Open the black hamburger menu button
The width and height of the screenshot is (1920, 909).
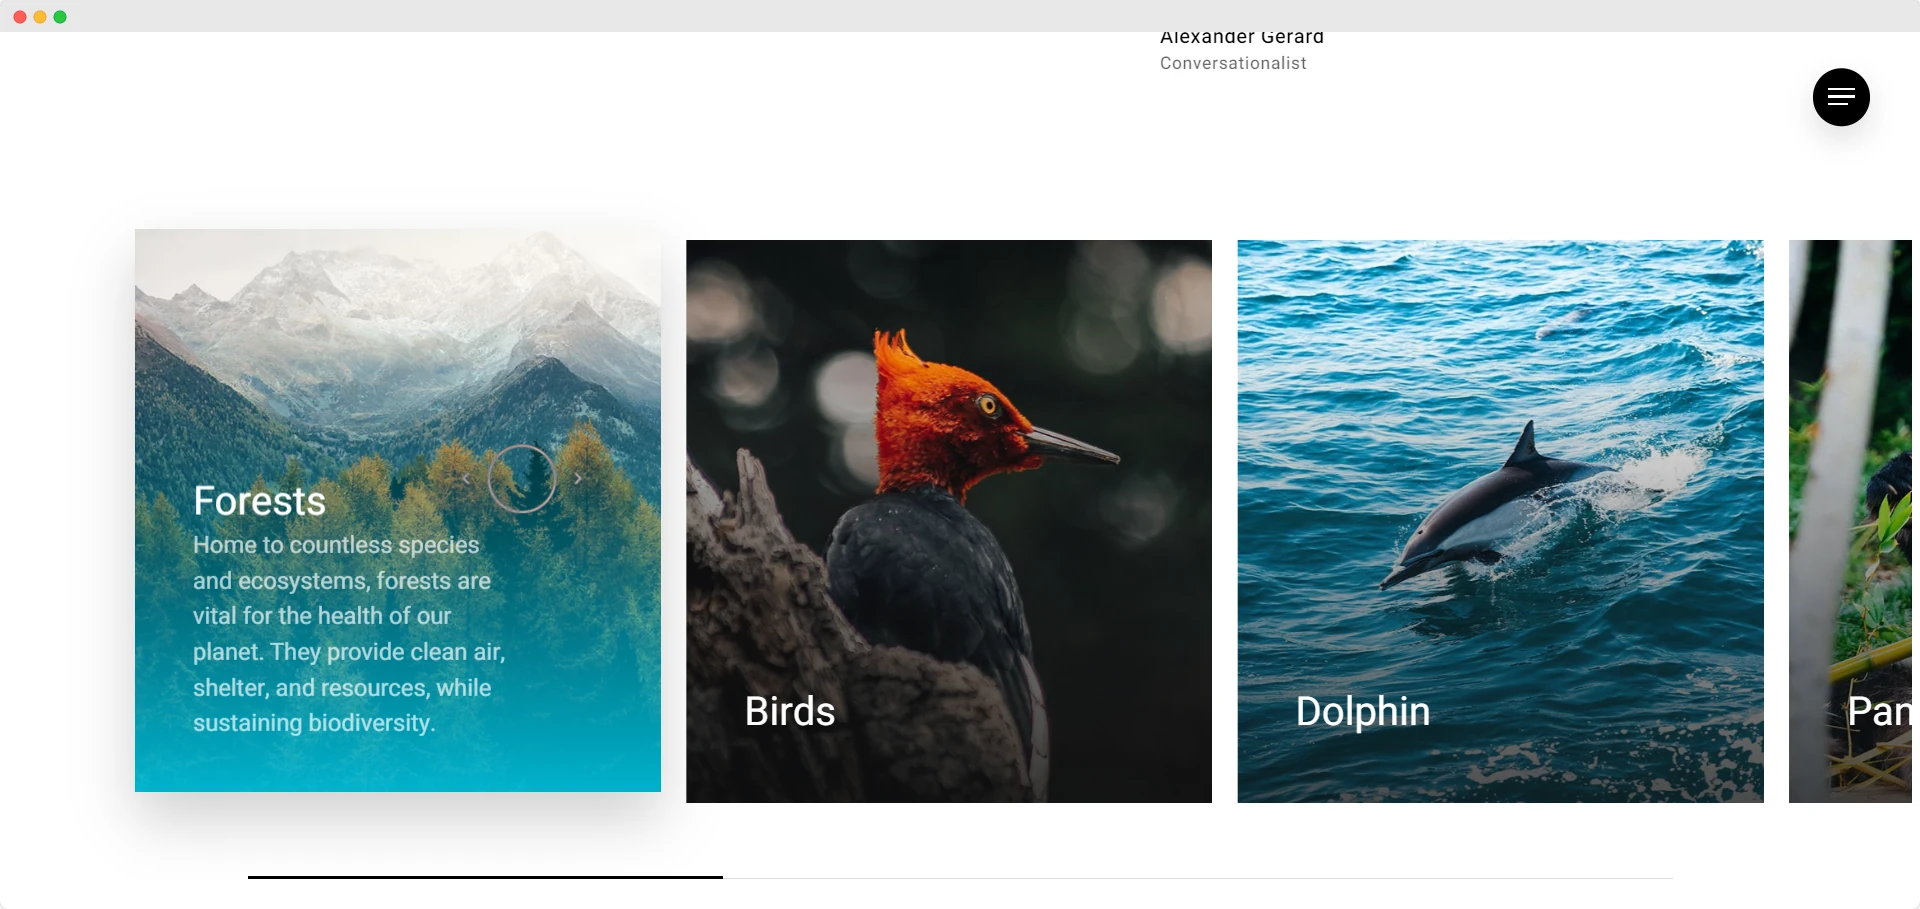coord(1841,97)
